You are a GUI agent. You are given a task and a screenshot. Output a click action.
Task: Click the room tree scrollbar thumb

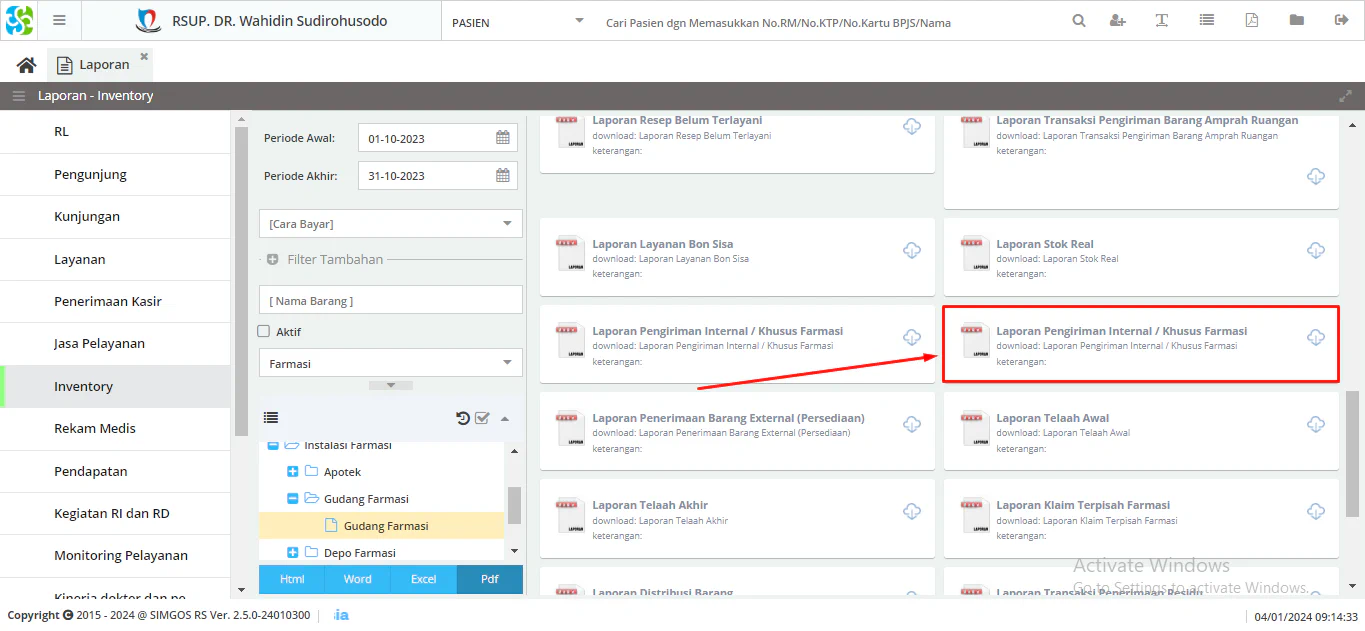pos(514,505)
